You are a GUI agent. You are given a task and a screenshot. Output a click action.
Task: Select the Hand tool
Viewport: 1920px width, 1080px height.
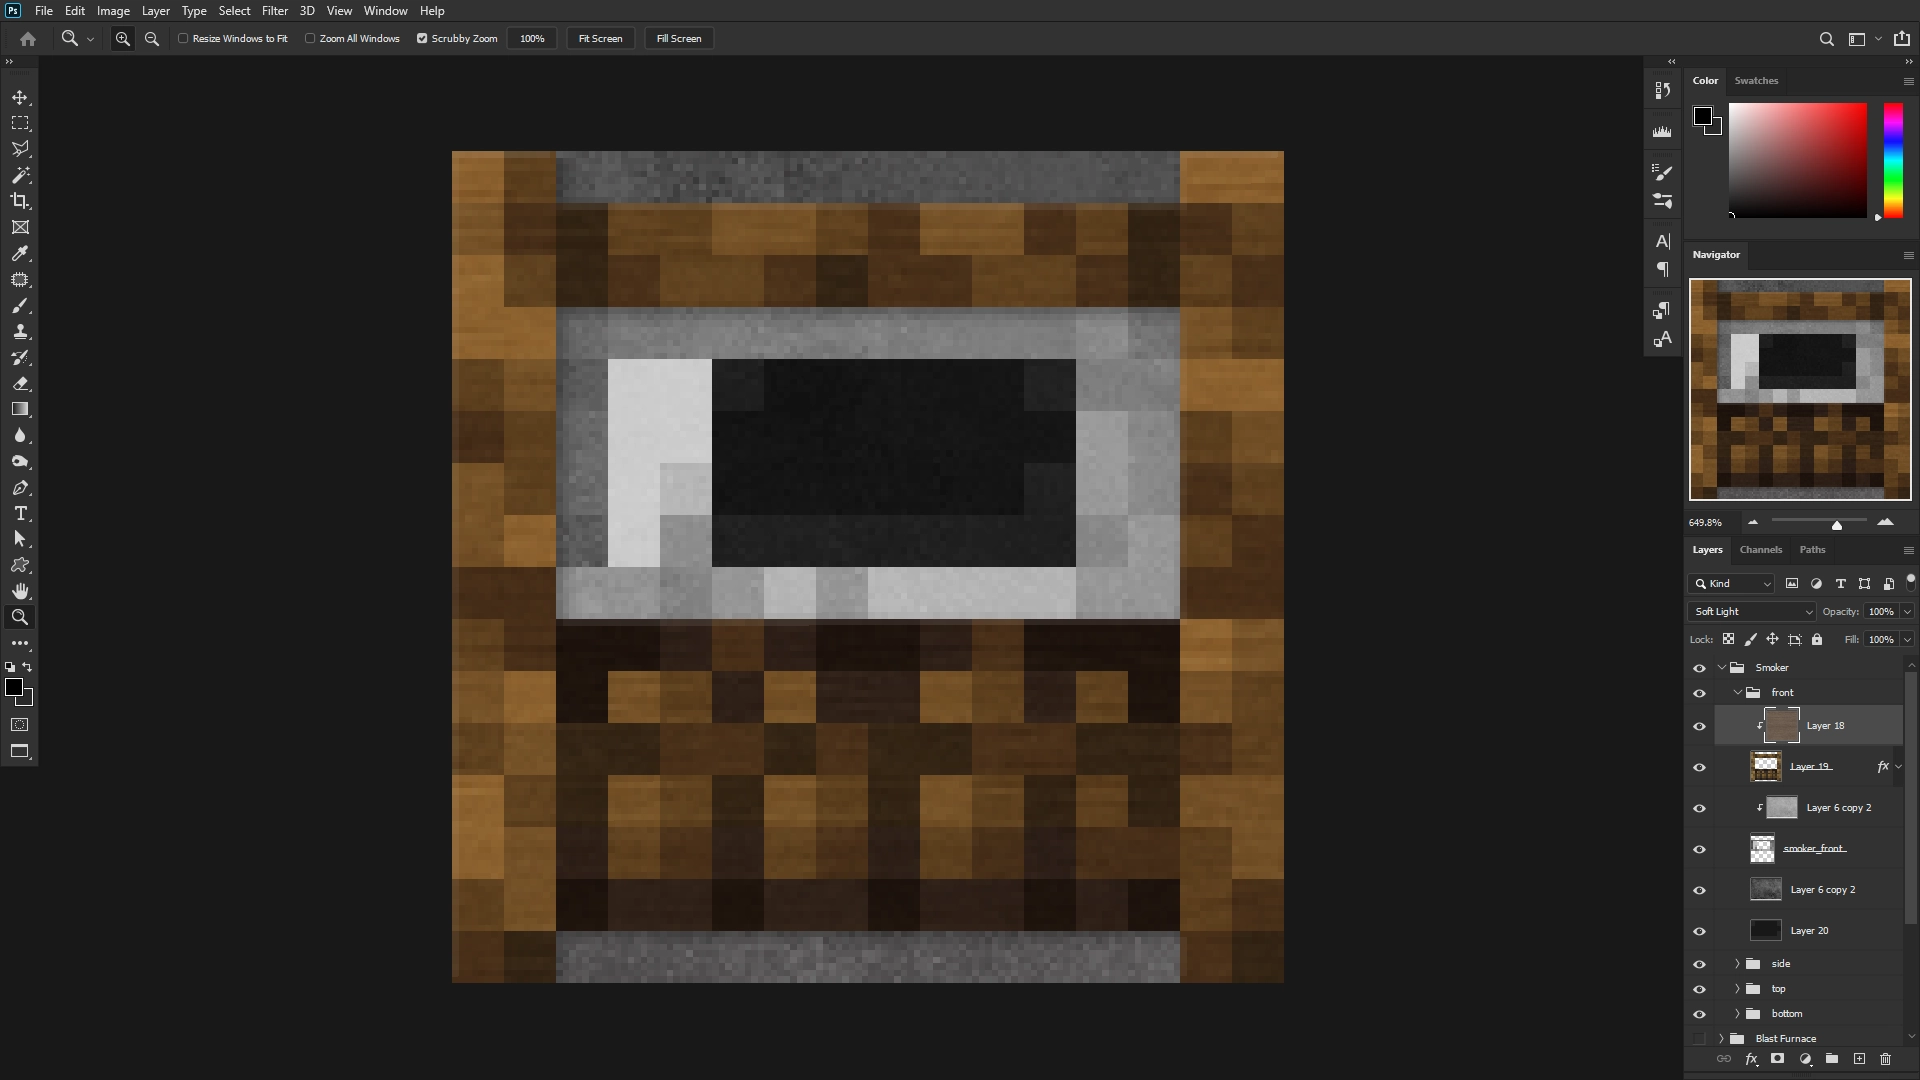(x=20, y=590)
